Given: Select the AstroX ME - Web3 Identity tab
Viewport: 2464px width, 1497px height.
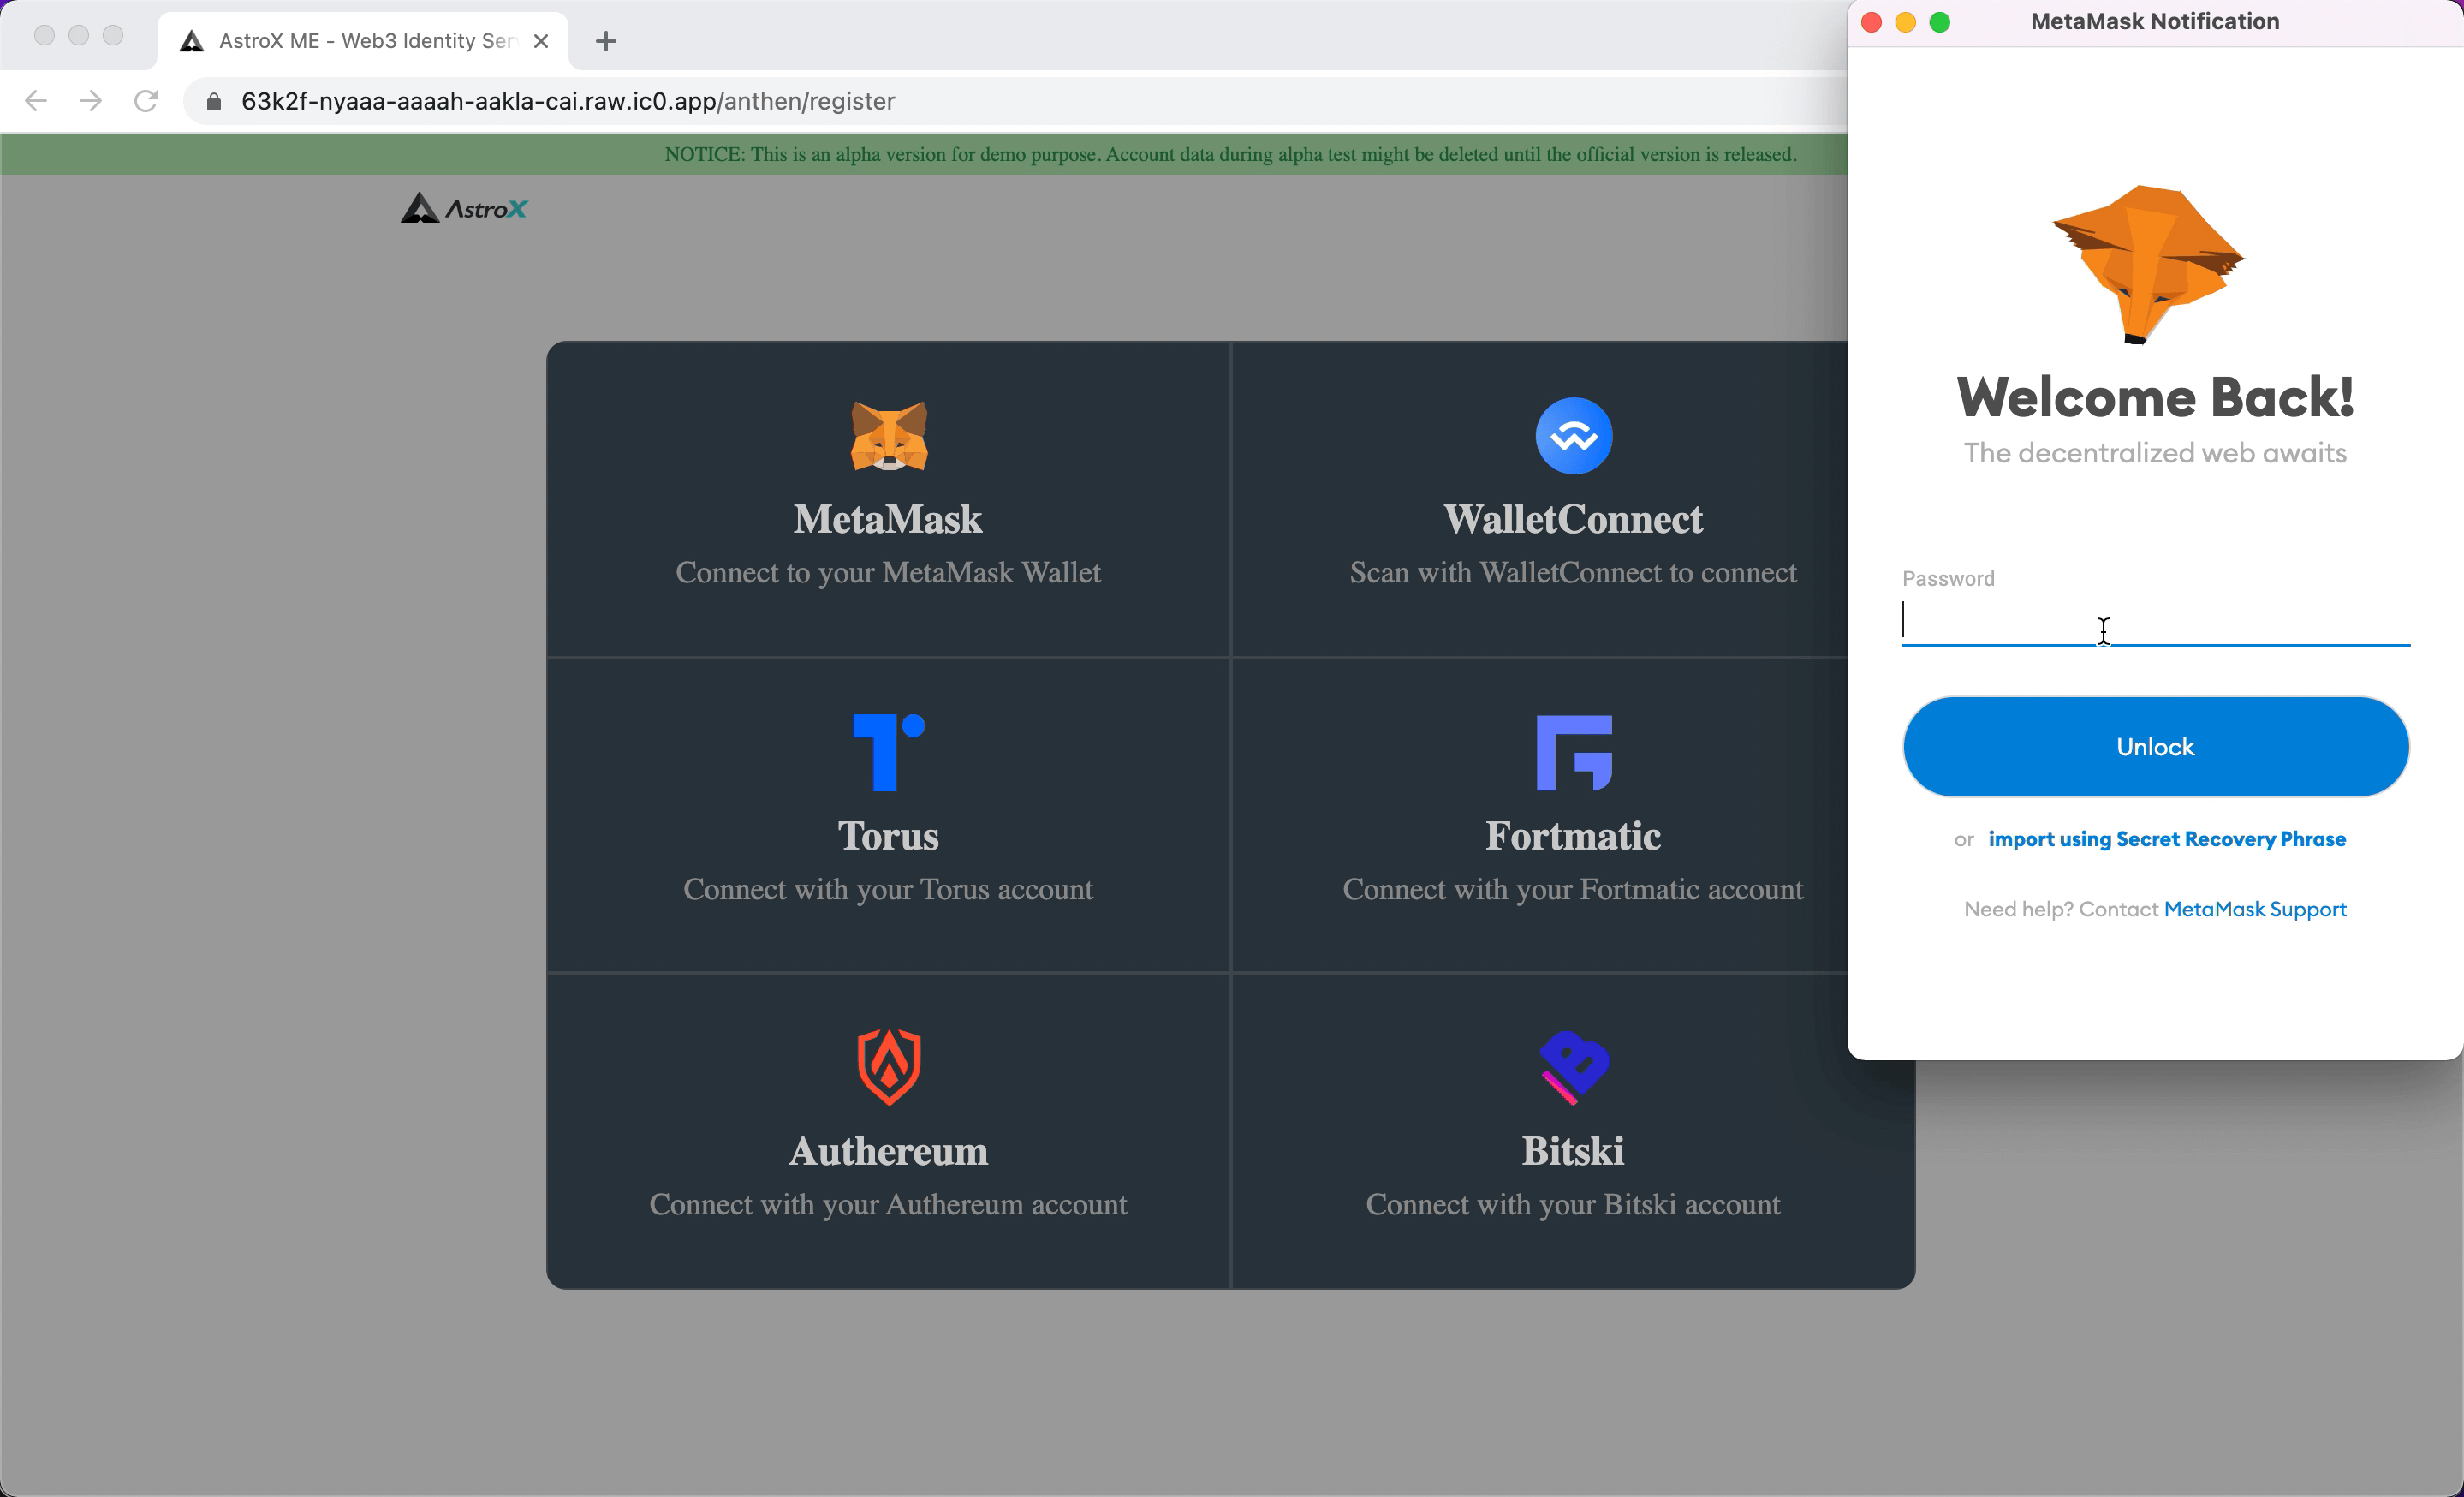Looking at the screenshot, I should pyautogui.click(x=364, y=41).
